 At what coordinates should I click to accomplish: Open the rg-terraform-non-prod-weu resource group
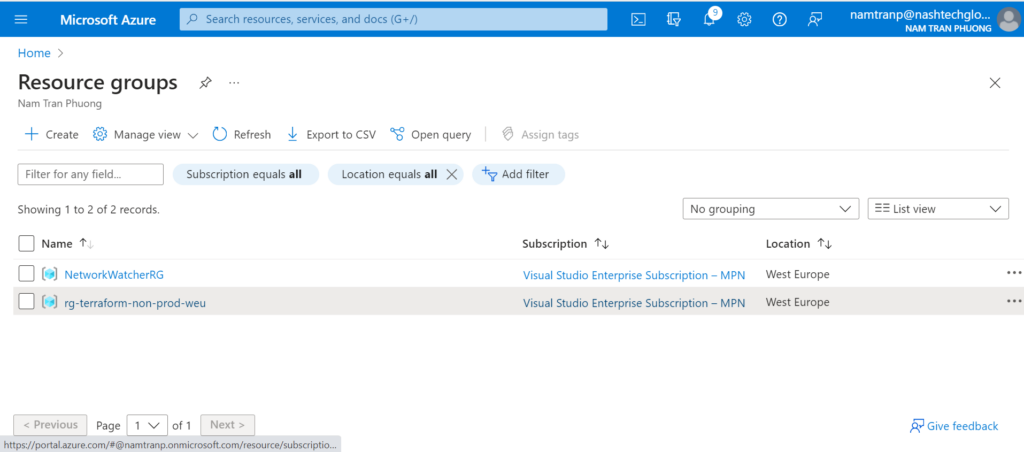[x=135, y=303]
